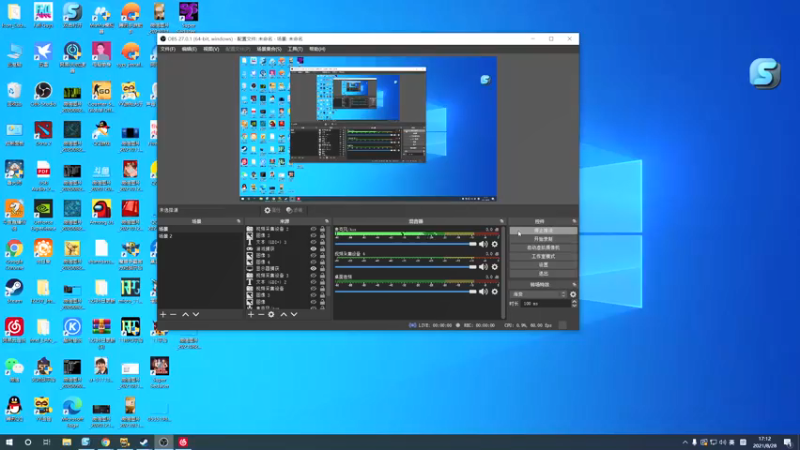This screenshot has height=450, width=800.
Task: Click the 开始录制 button
Action: click(543, 239)
